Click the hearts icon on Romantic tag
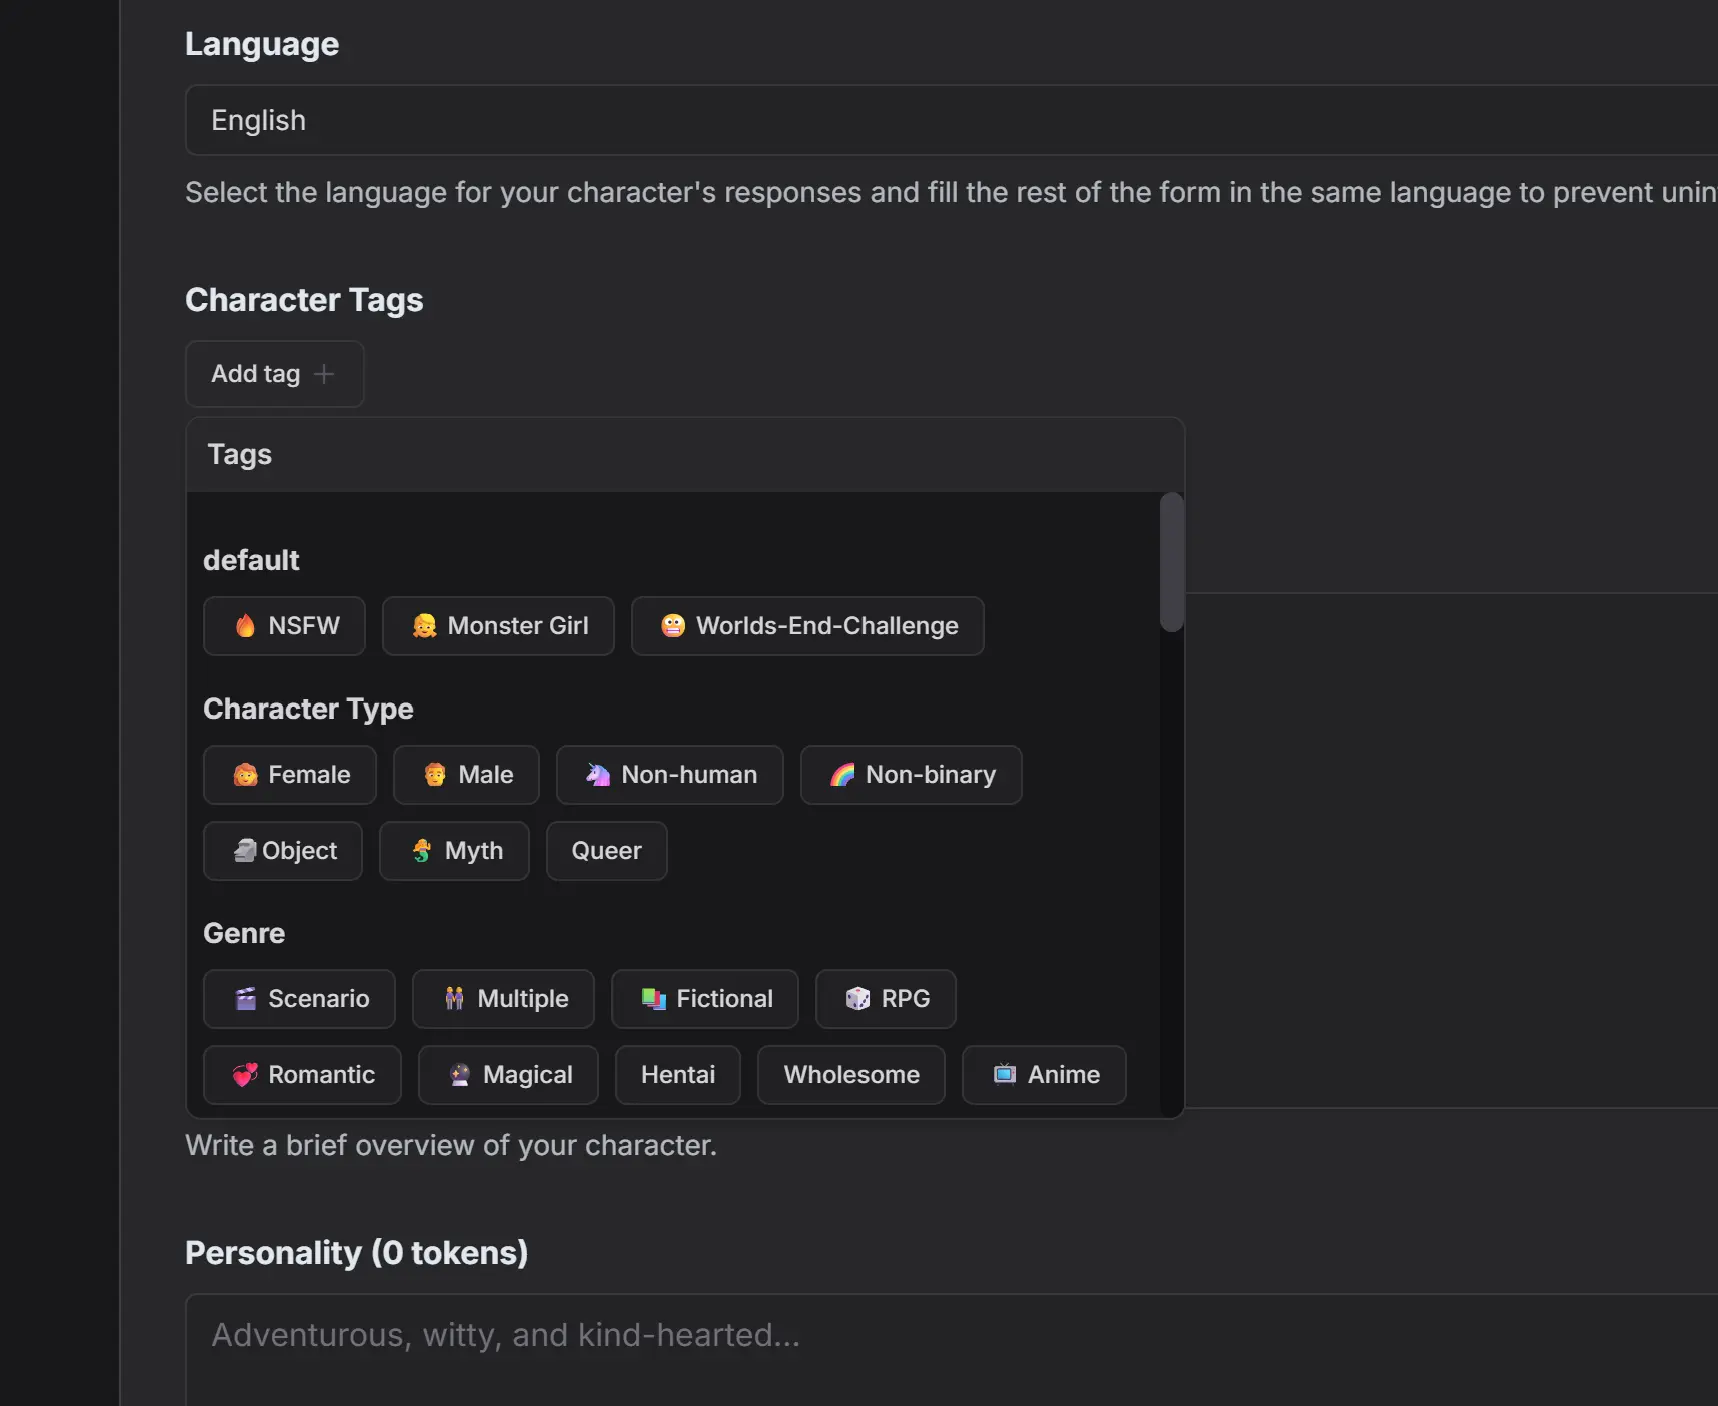 (245, 1075)
